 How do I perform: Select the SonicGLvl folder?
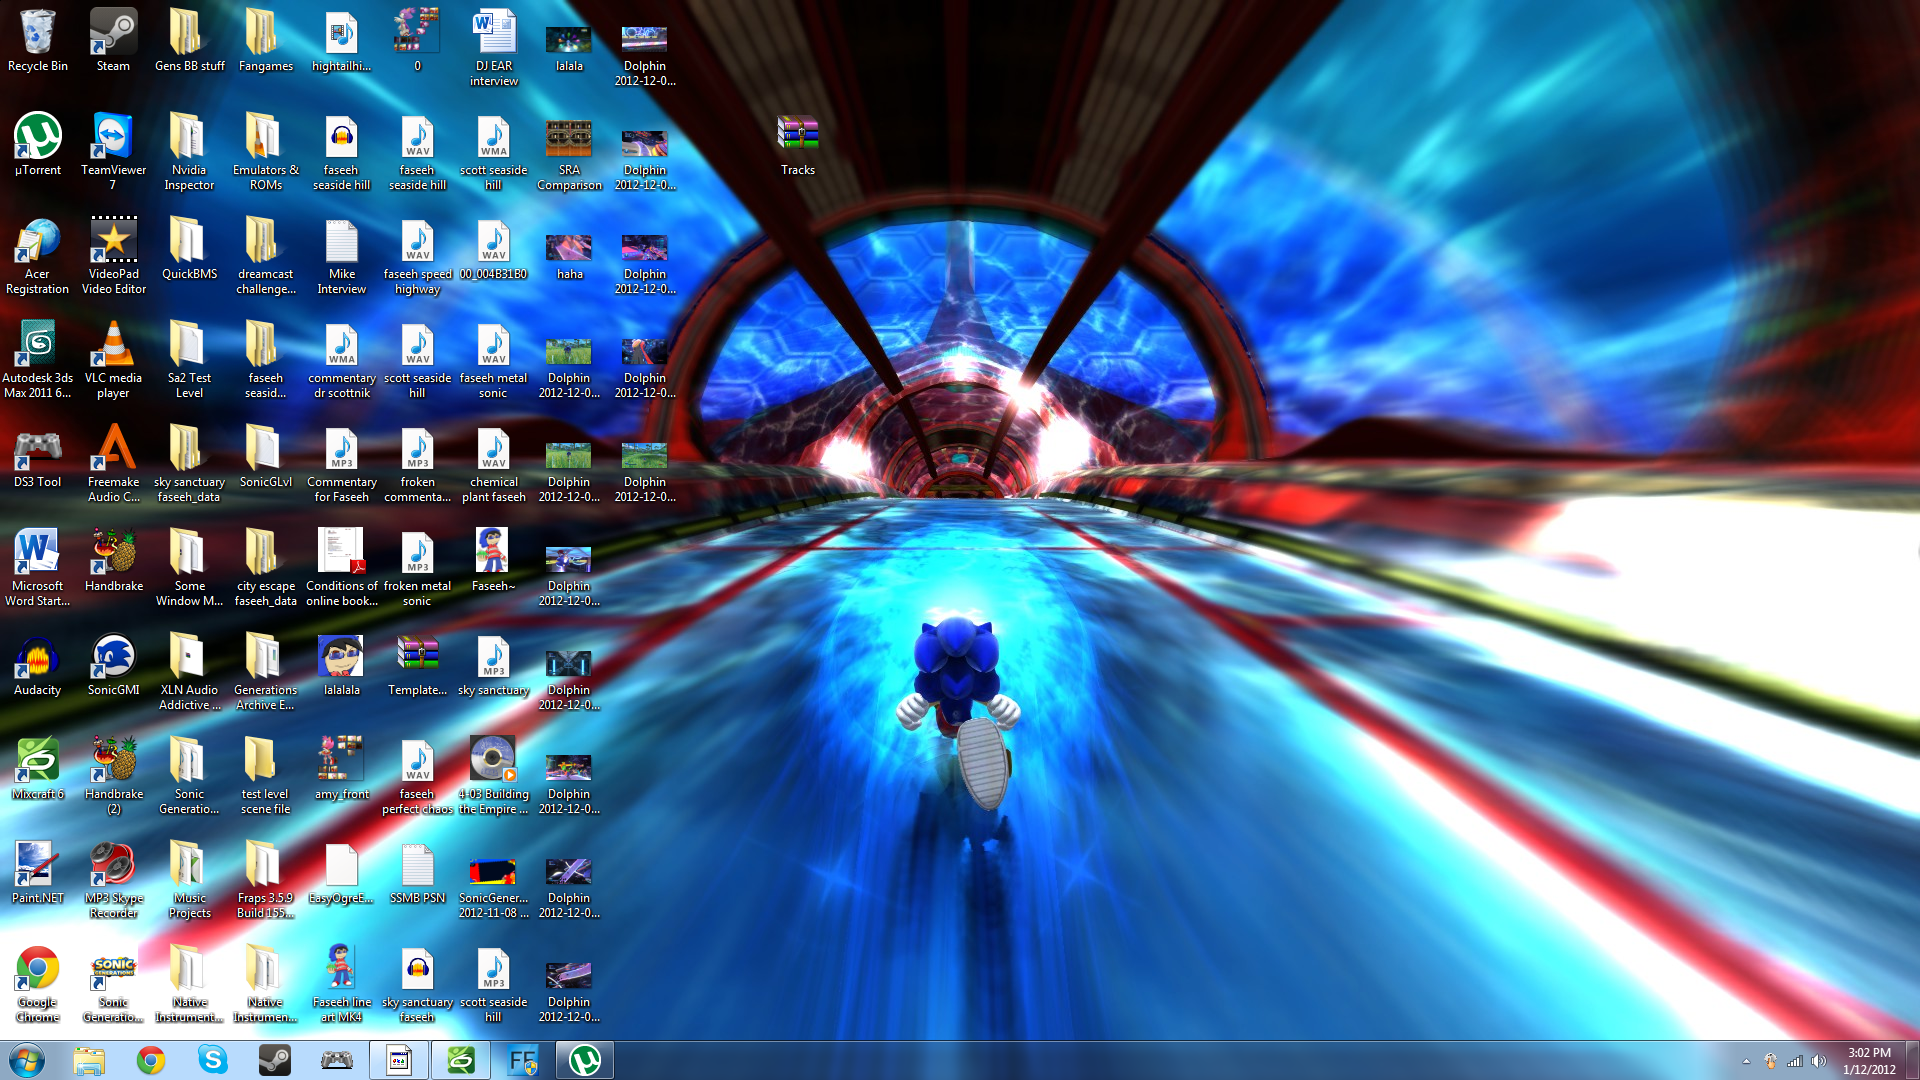[266, 457]
